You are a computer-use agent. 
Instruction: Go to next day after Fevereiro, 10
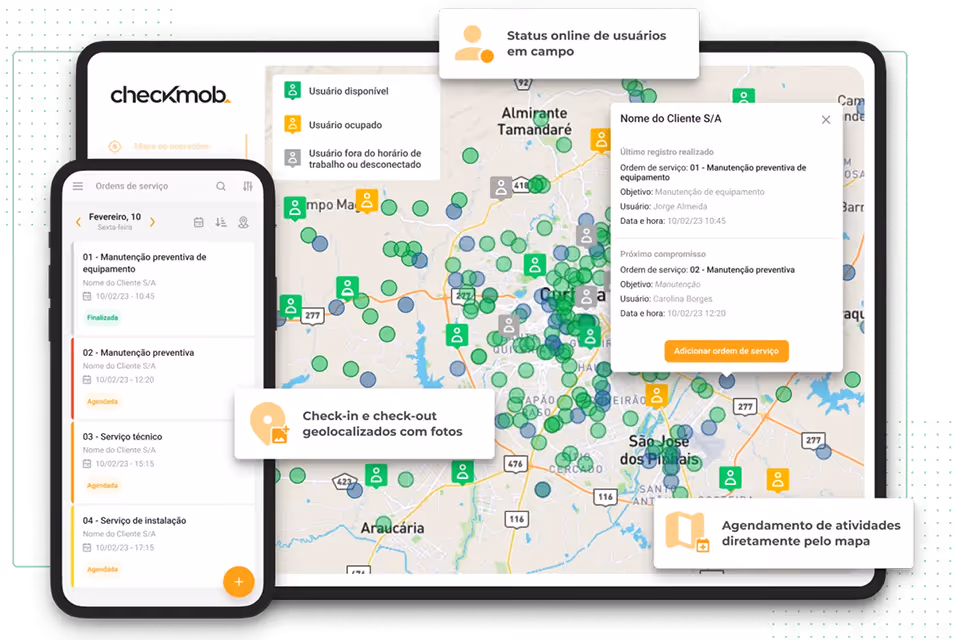pos(152,222)
